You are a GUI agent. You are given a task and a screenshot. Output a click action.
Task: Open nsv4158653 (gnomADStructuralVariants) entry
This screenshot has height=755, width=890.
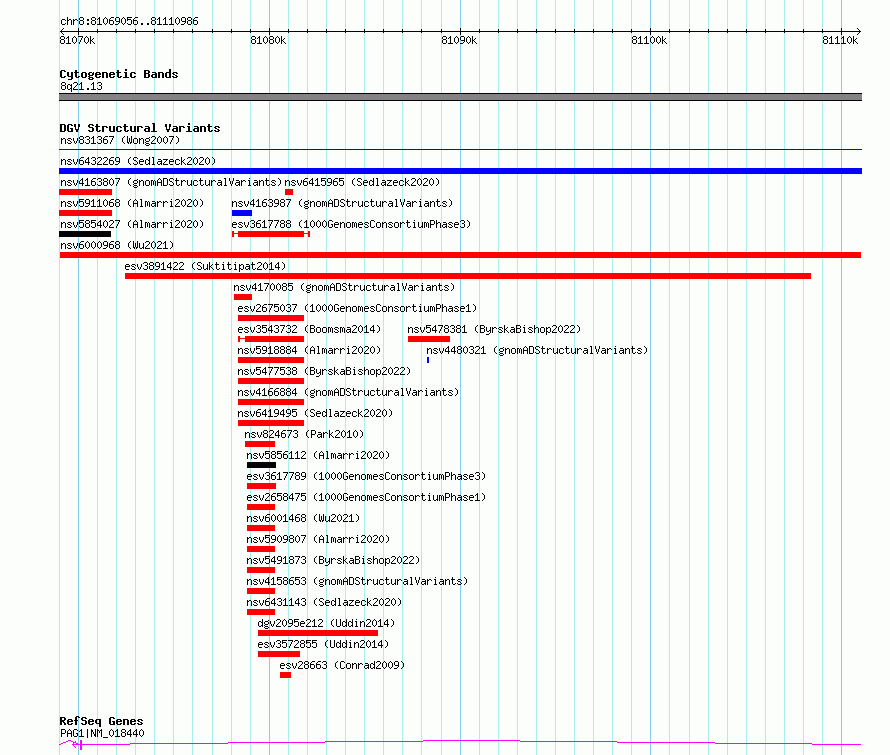point(357,581)
